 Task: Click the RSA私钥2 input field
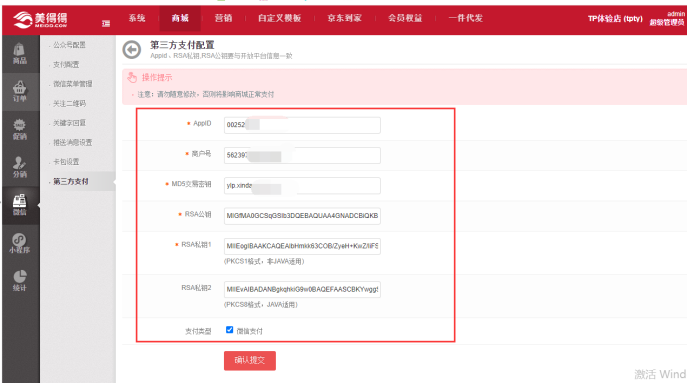coord(302,289)
